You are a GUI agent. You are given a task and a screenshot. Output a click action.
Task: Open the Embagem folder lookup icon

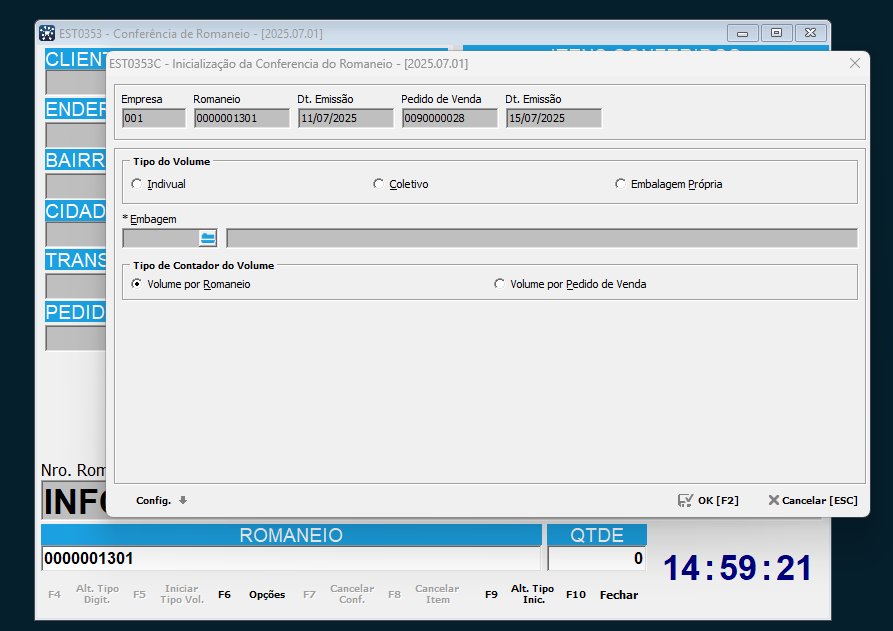coord(208,238)
